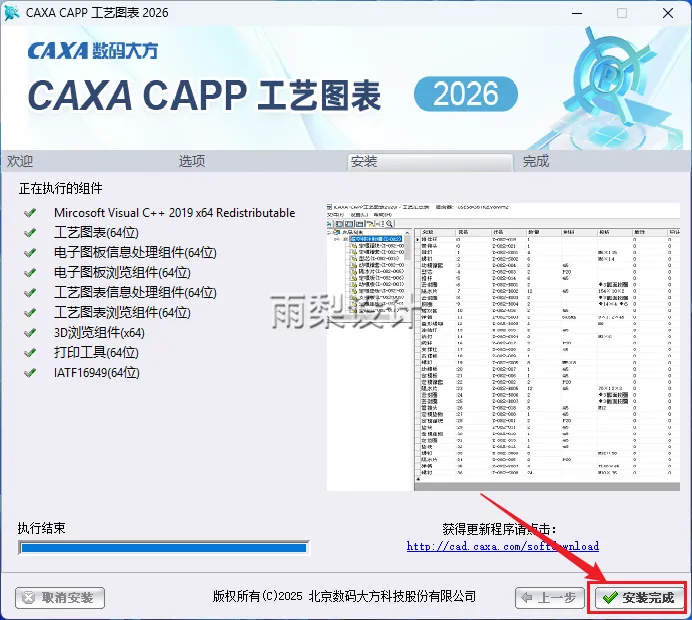Click the green checkmark beside 工艺图表(64位)
692x620 pixels.
coord(30,233)
